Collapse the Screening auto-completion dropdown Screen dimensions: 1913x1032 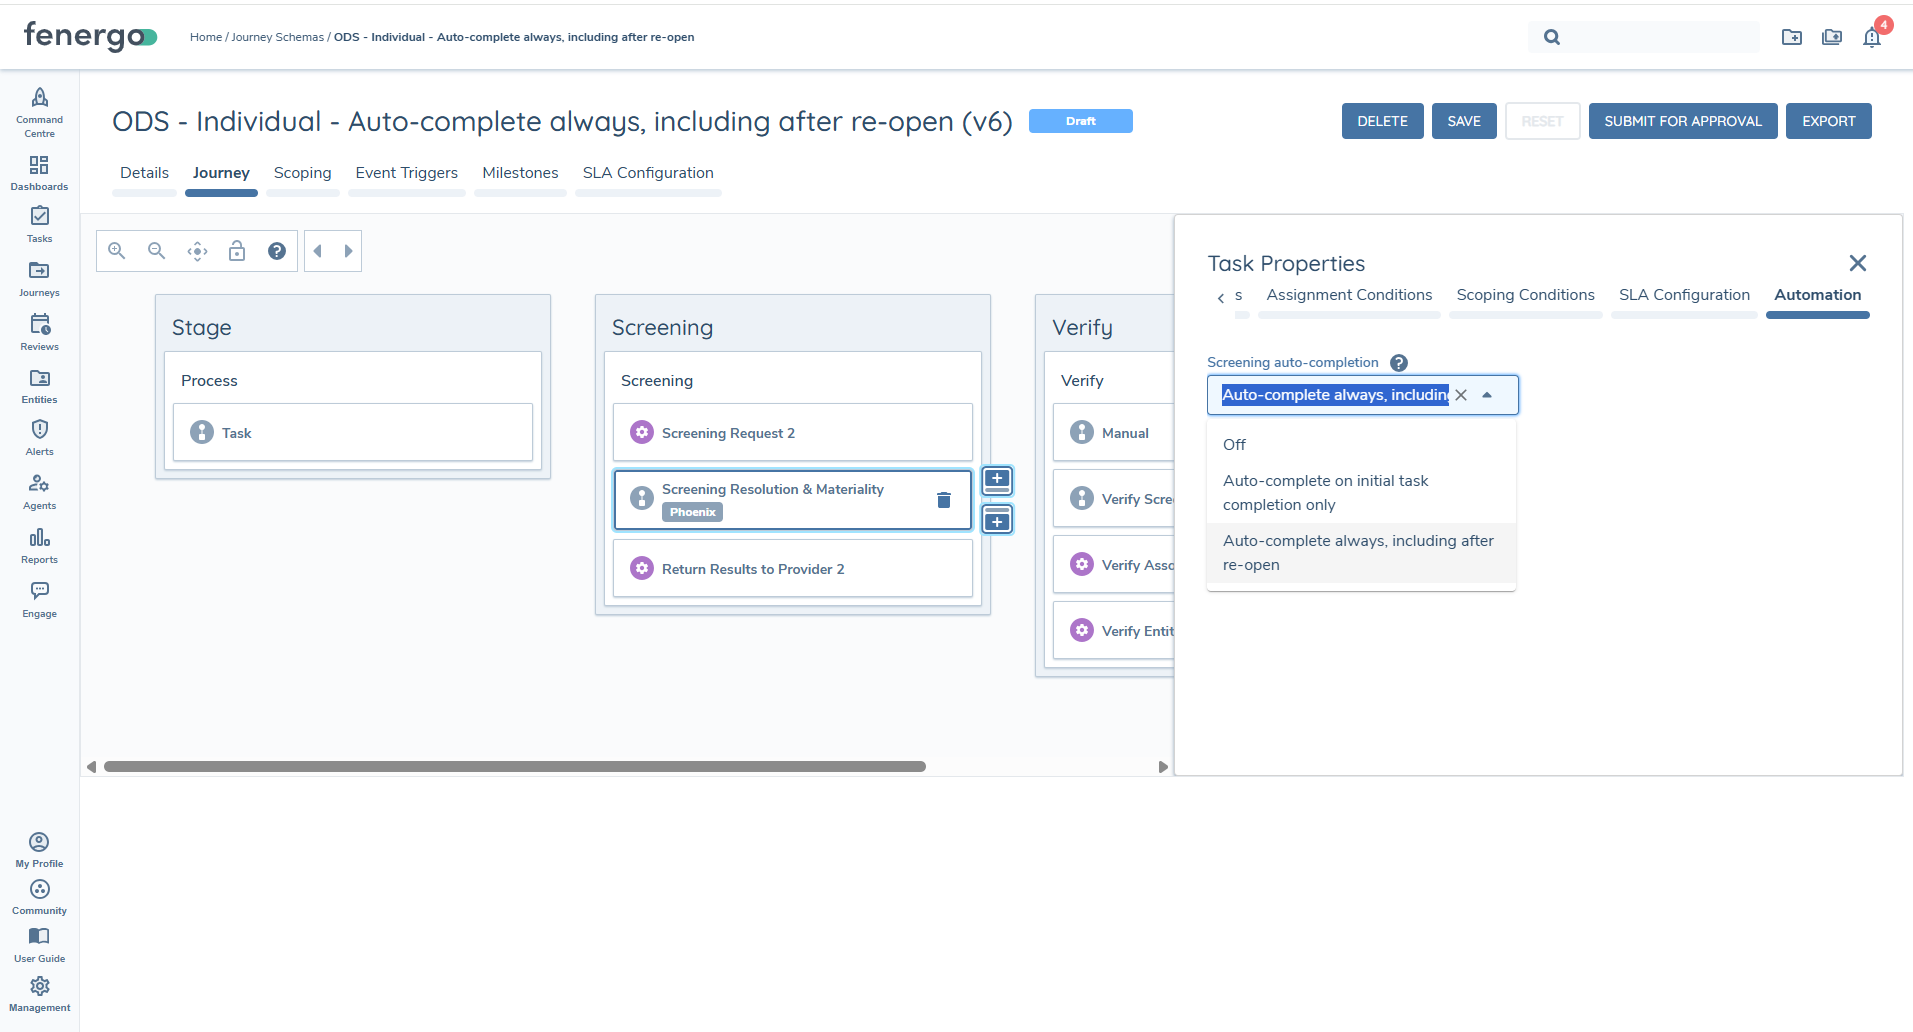[1487, 395]
